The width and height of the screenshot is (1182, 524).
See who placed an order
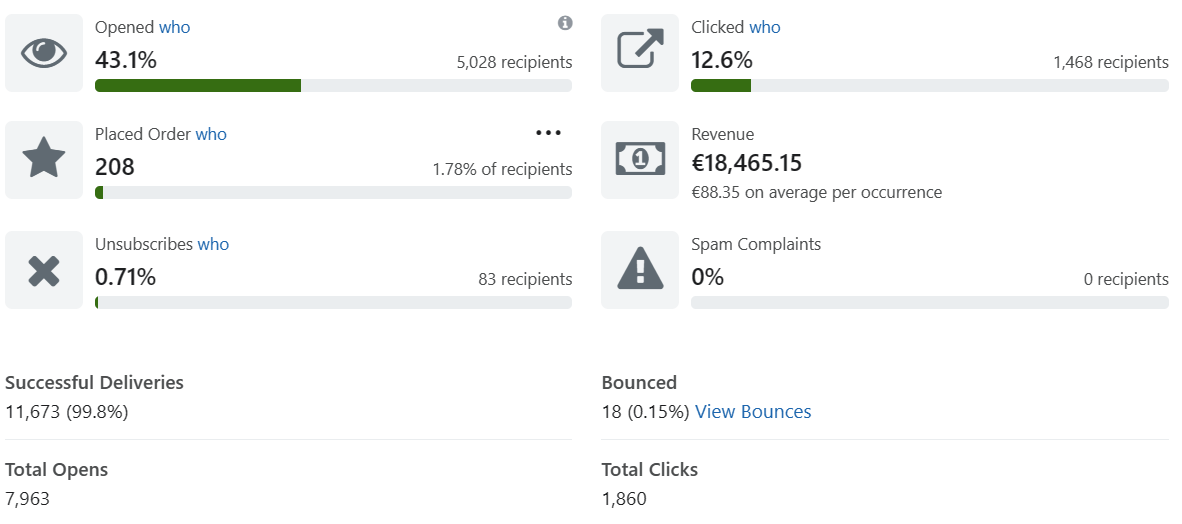(x=211, y=134)
